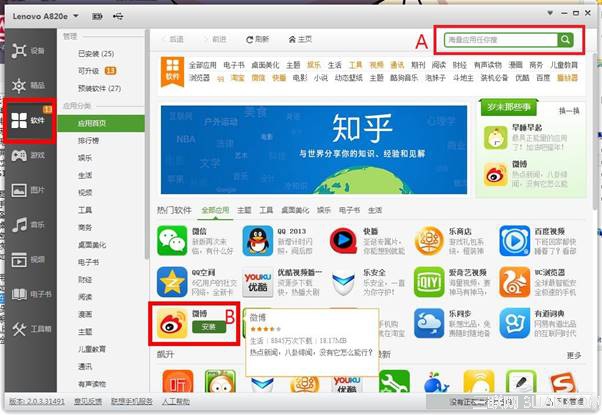
Task: Select 商务 in the left category list
Action: [x=85, y=227]
